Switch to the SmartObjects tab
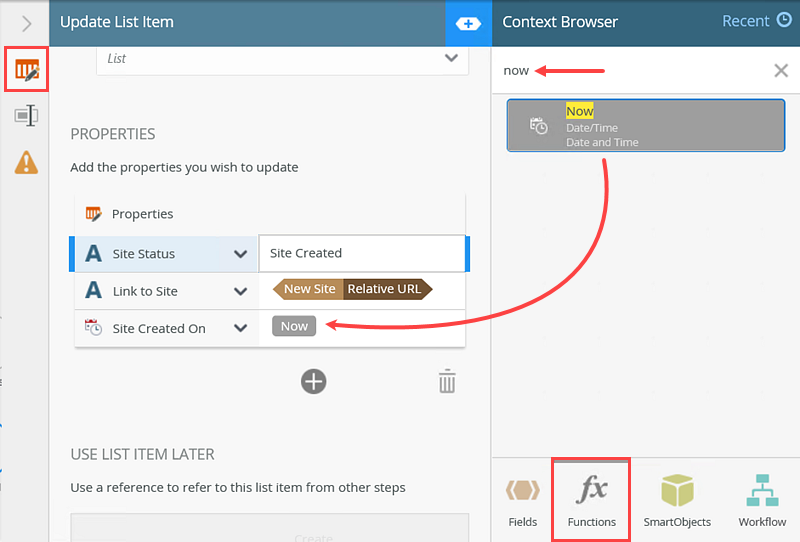The width and height of the screenshot is (800, 542). point(677,500)
